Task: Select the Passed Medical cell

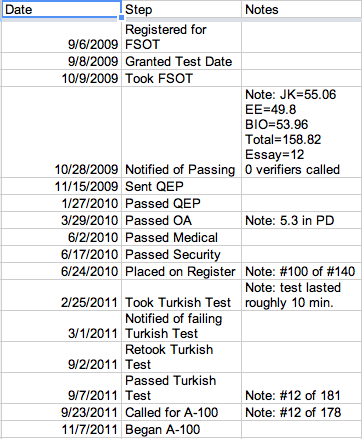Action: [x=181, y=237]
